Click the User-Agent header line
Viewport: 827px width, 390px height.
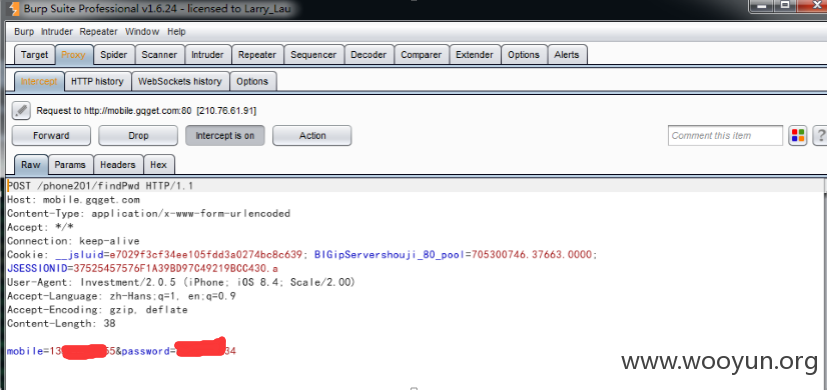click(181, 282)
